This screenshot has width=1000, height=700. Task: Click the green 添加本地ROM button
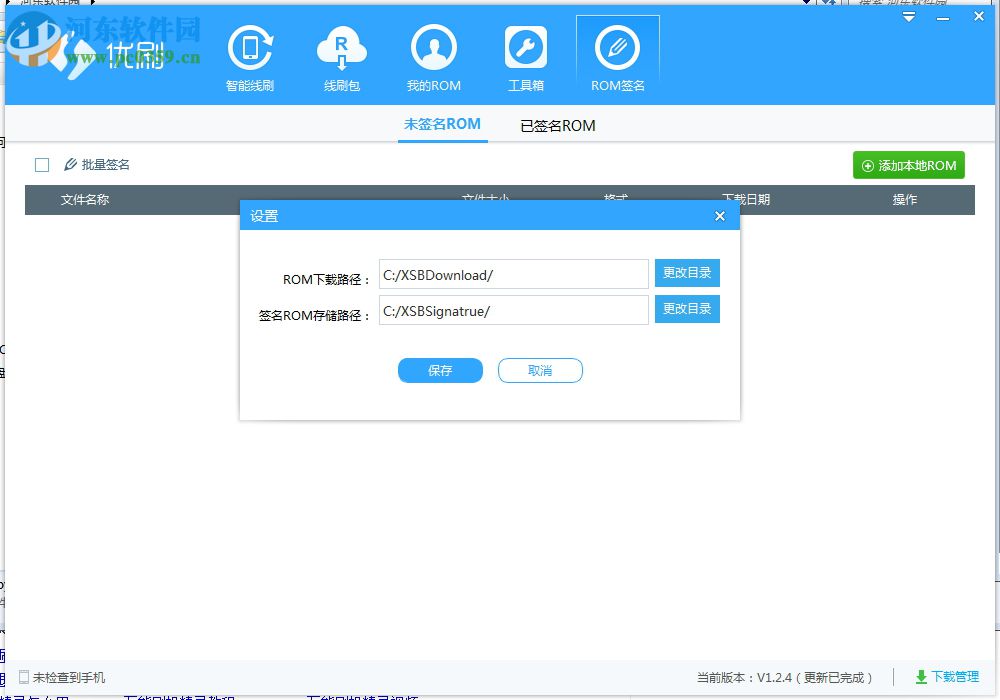click(908, 165)
